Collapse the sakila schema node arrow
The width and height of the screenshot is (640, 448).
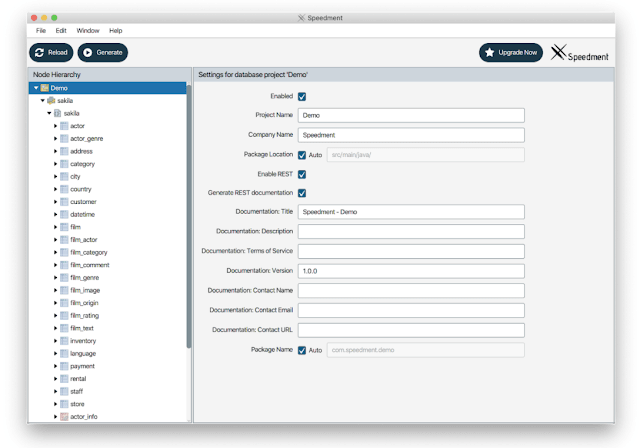(x=49, y=113)
